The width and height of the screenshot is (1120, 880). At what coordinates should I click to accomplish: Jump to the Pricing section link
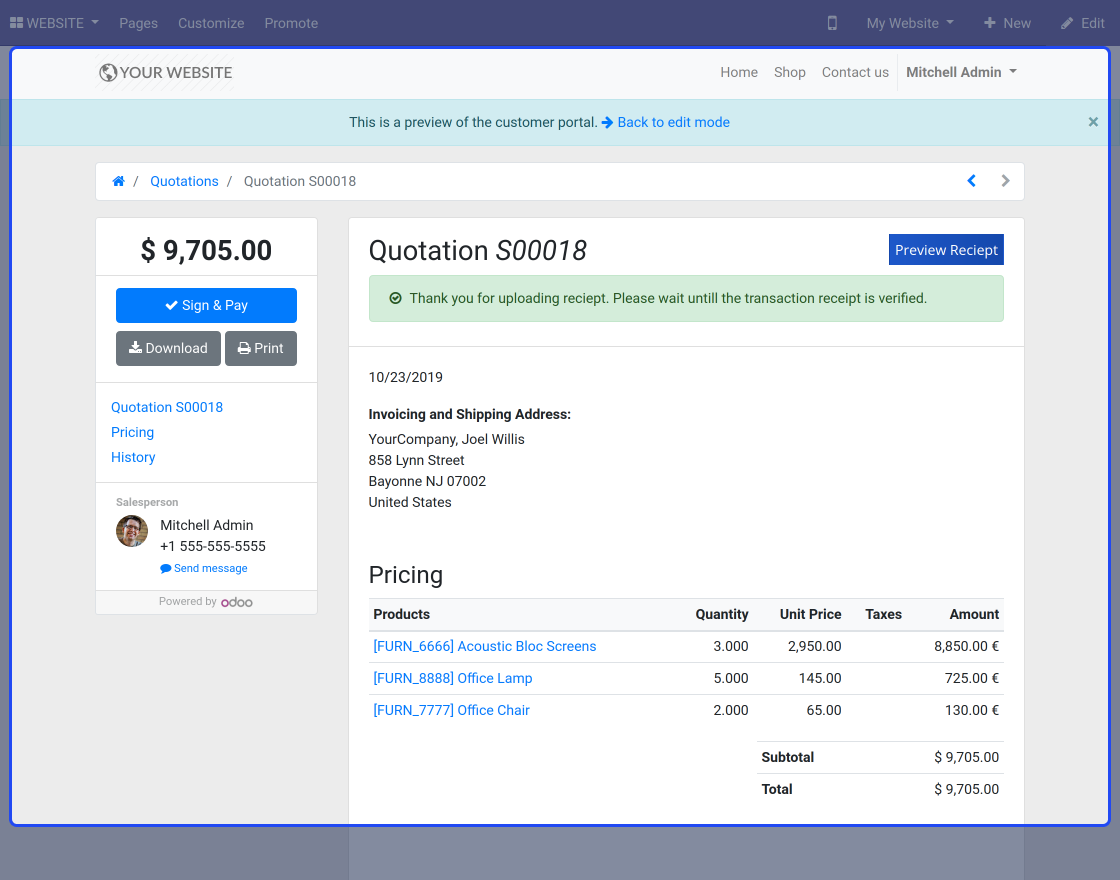click(x=132, y=432)
